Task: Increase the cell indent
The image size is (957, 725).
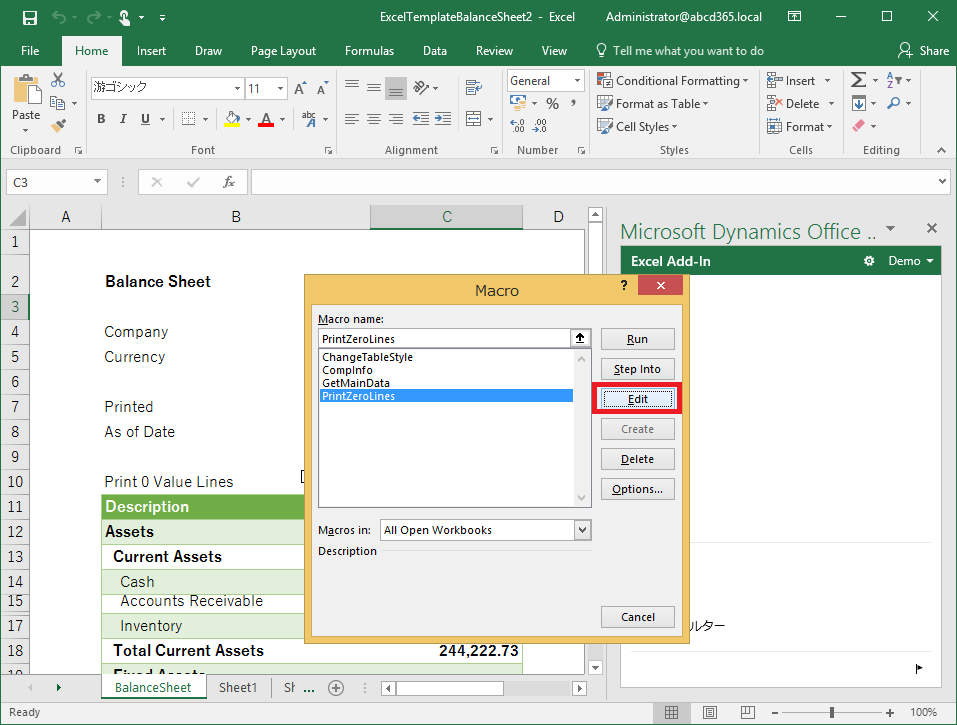Action: pyautogui.click(x=443, y=119)
